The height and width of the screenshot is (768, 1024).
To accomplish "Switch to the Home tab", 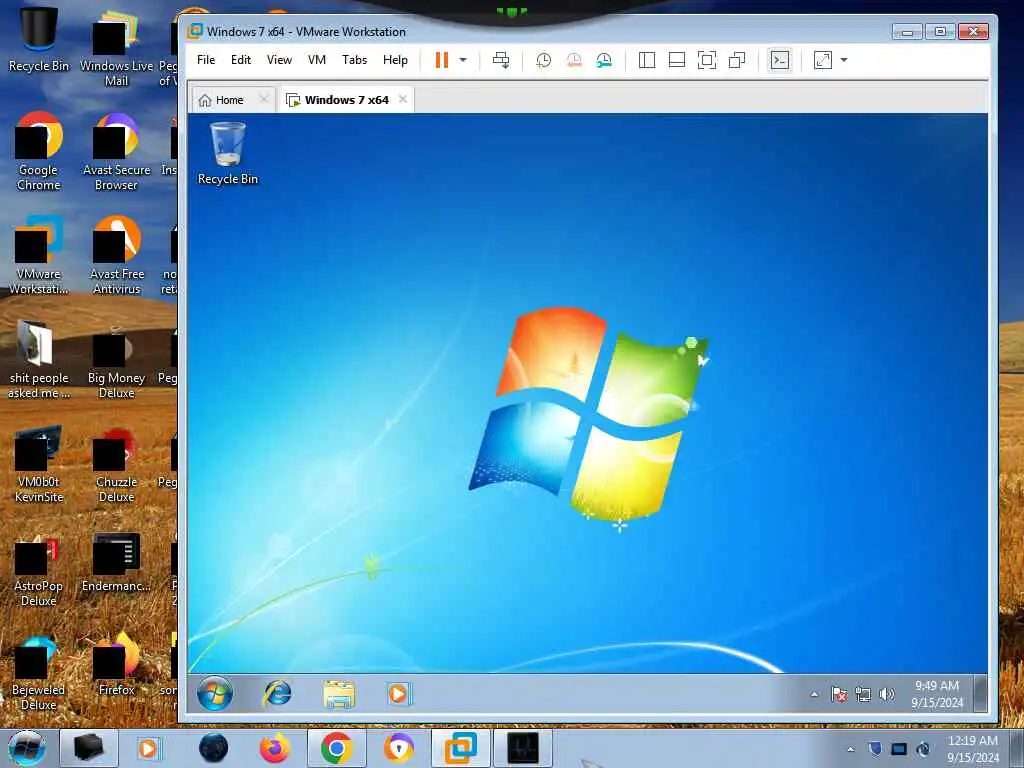I will click(222, 100).
